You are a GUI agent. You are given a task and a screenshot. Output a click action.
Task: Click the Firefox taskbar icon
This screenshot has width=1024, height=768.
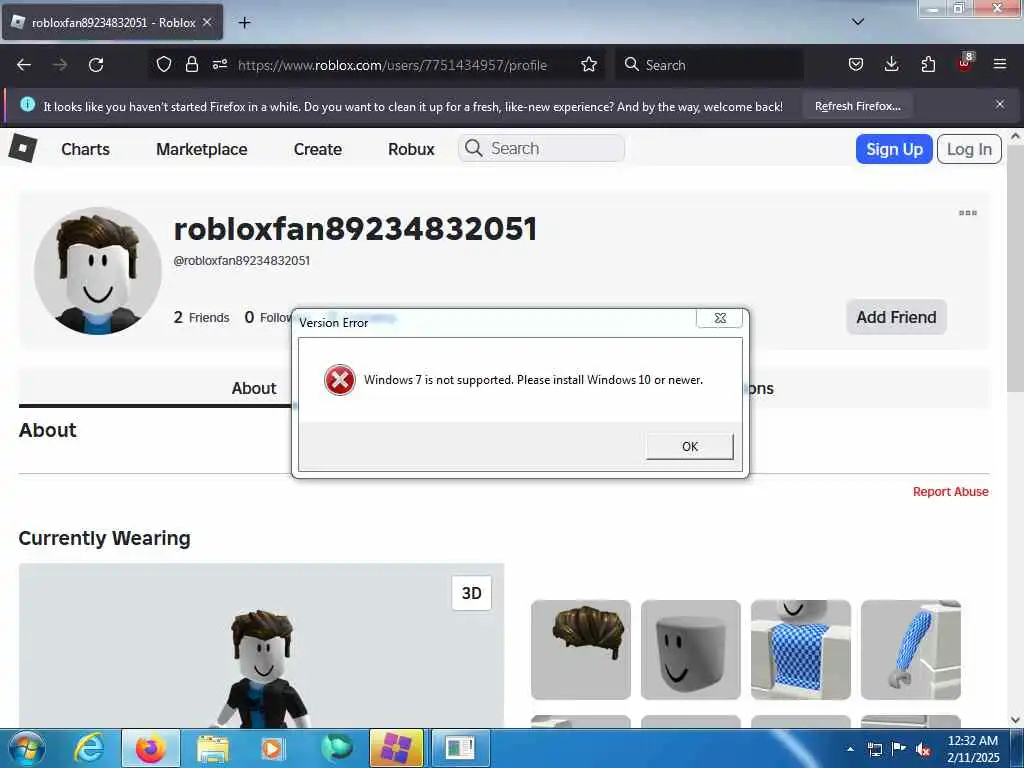150,748
